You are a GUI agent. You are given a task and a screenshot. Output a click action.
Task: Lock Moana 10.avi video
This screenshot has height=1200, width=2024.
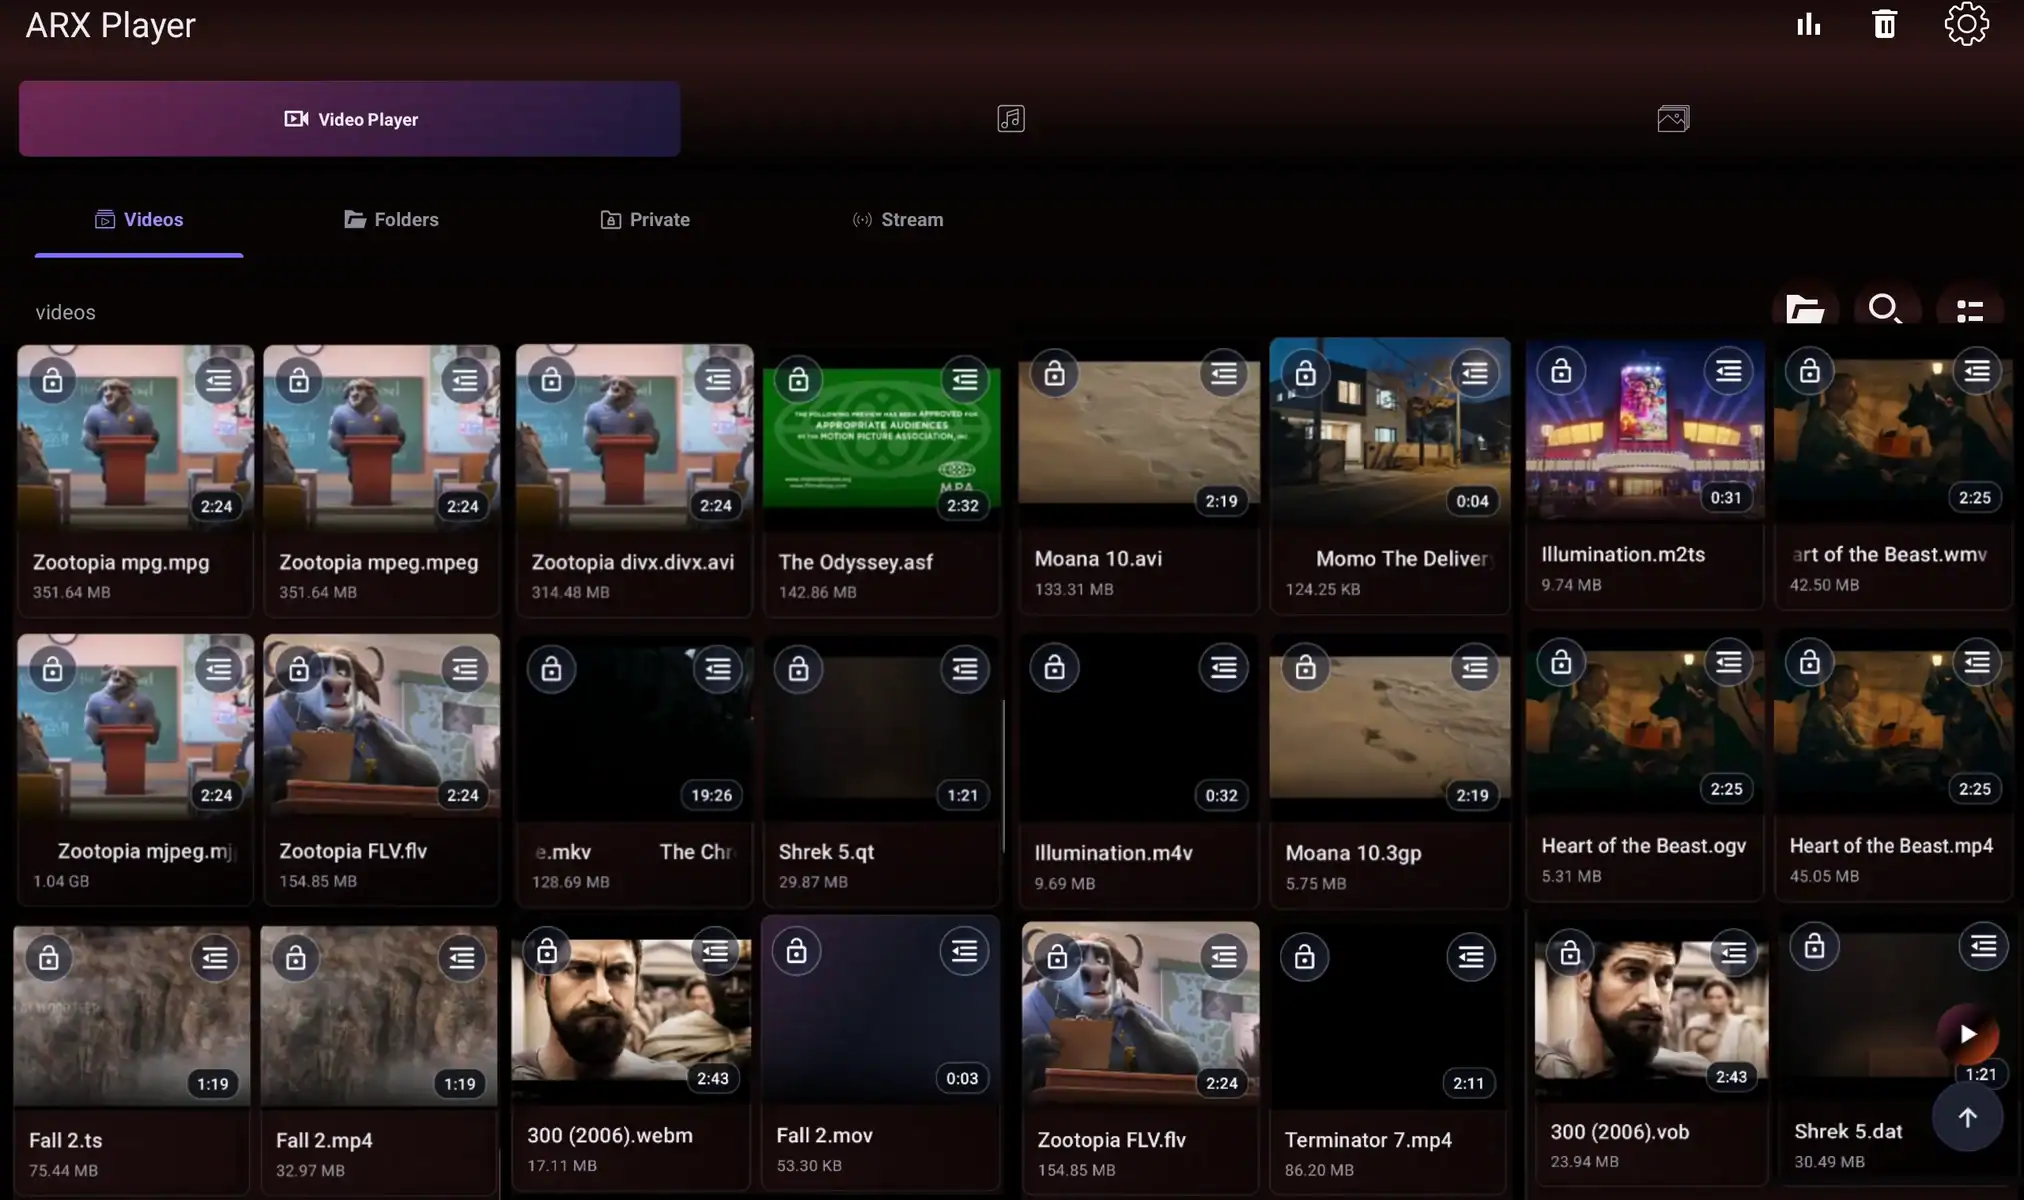point(1054,373)
